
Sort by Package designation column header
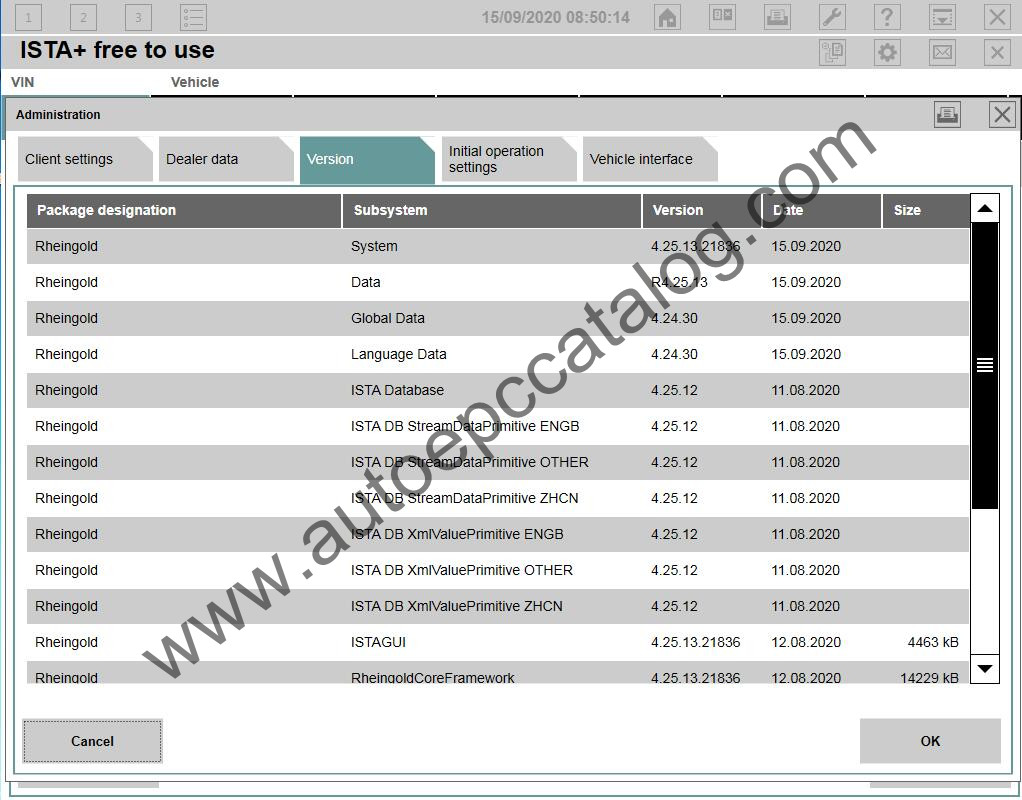184,211
